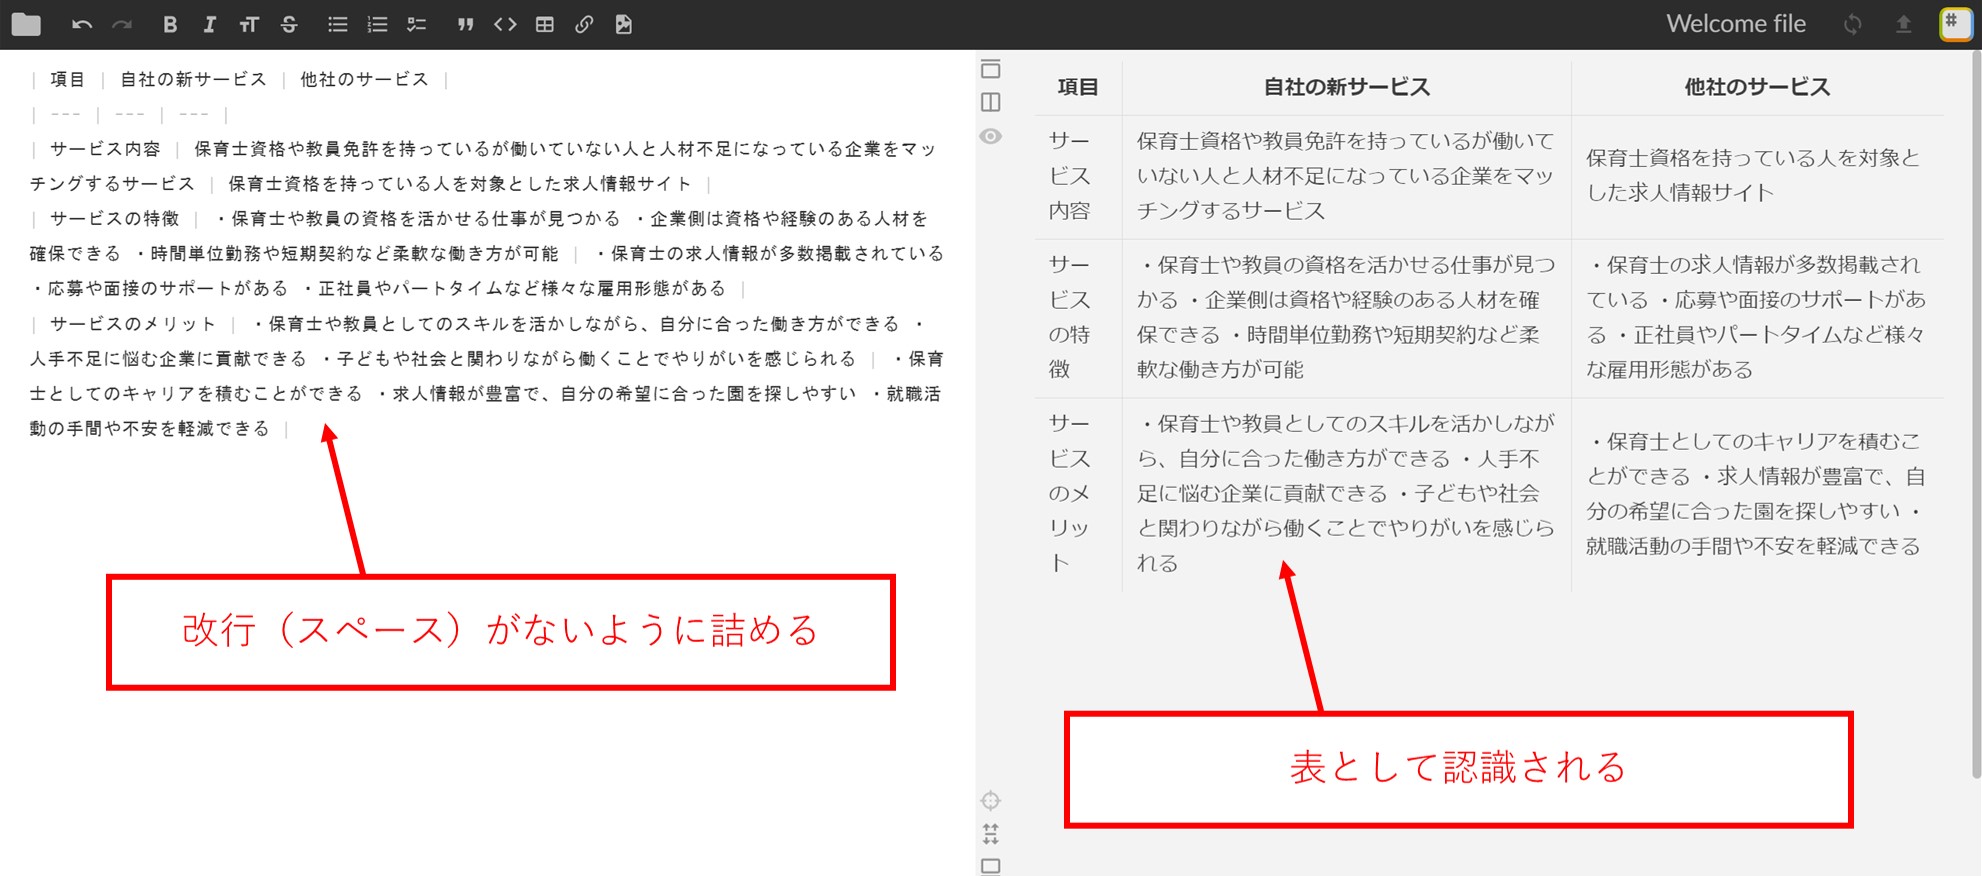Screen dimensions: 1982x876
Task: Toggle the navigation bar icon
Action: (991, 69)
